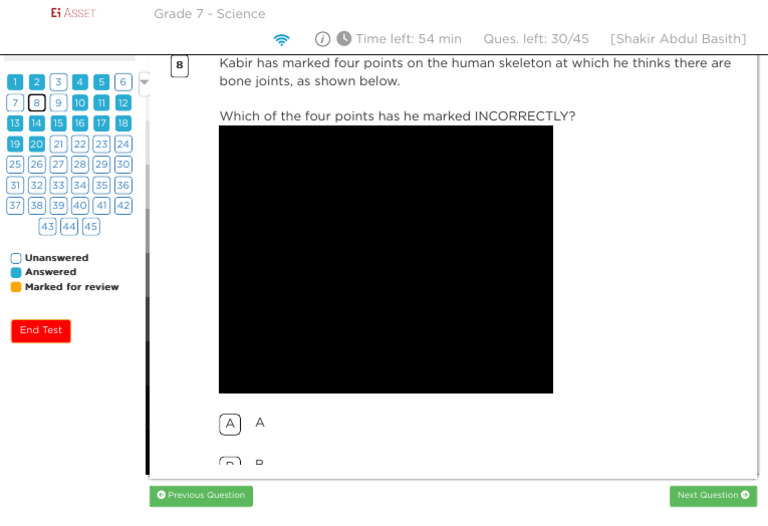This screenshot has height=526, width=768.
Task: Click the red End Test button
Action: tap(41, 331)
